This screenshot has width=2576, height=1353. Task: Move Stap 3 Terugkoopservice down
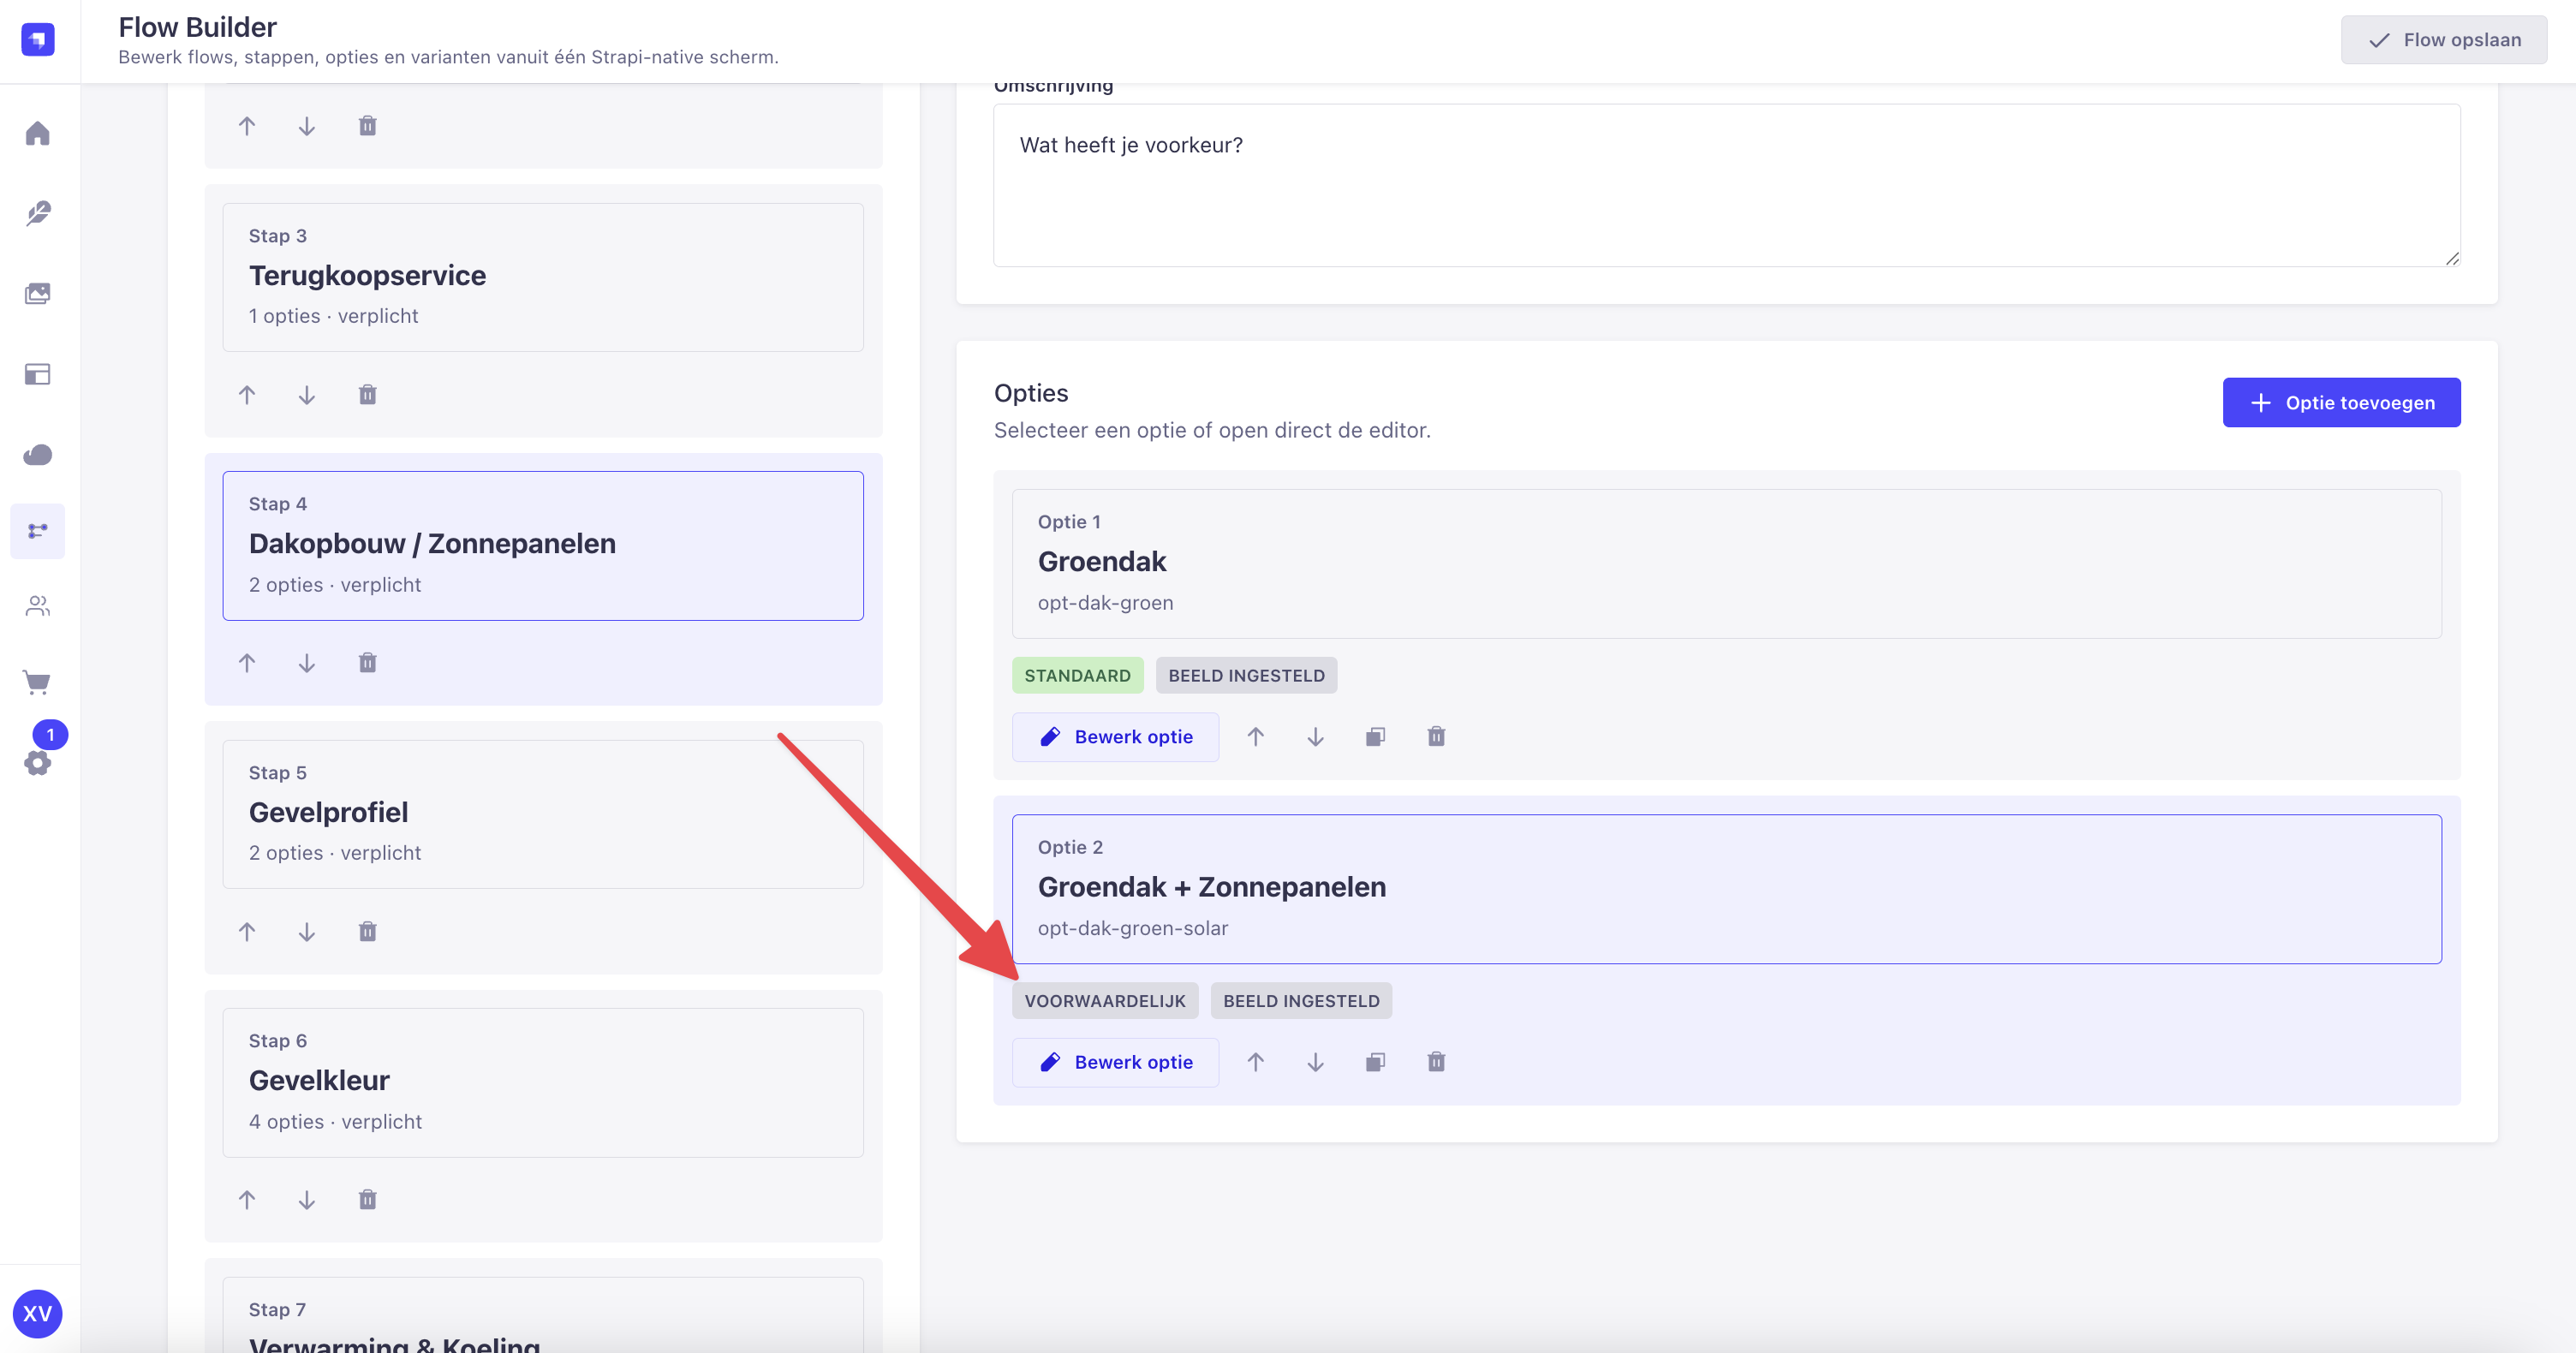coord(307,395)
